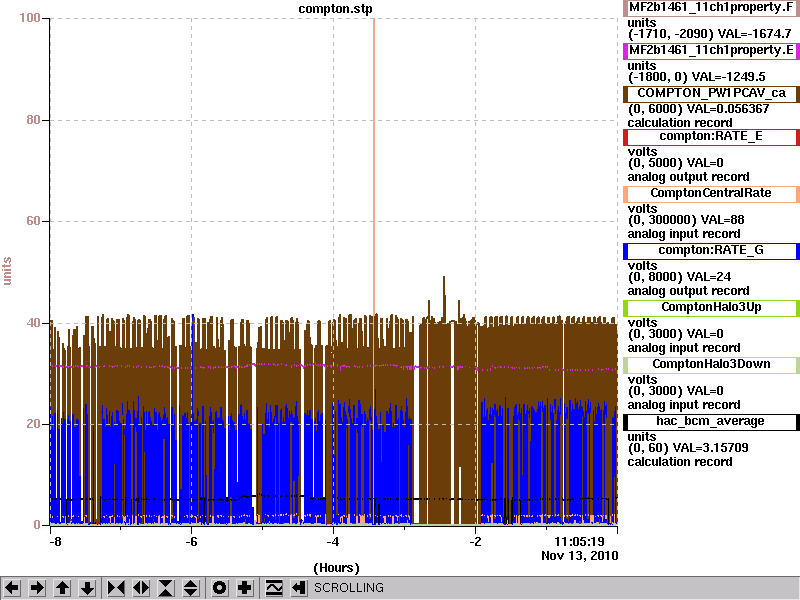Click the -6 hour x-axis tick label
The height and width of the screenshot is (600, 800).
coord(191,542)
